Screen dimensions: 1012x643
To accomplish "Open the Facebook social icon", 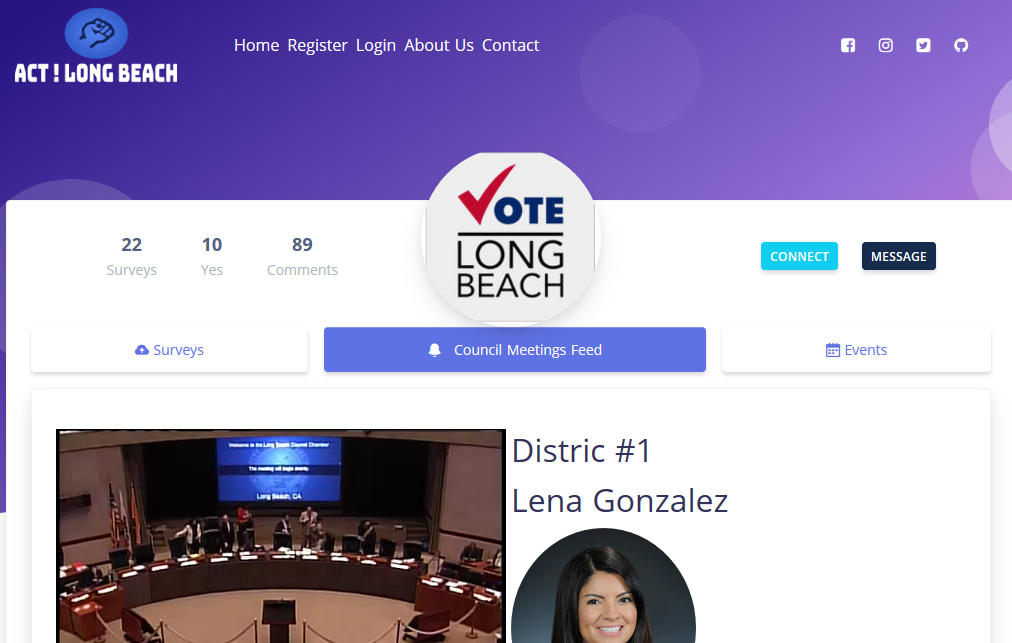I will 848,45.
